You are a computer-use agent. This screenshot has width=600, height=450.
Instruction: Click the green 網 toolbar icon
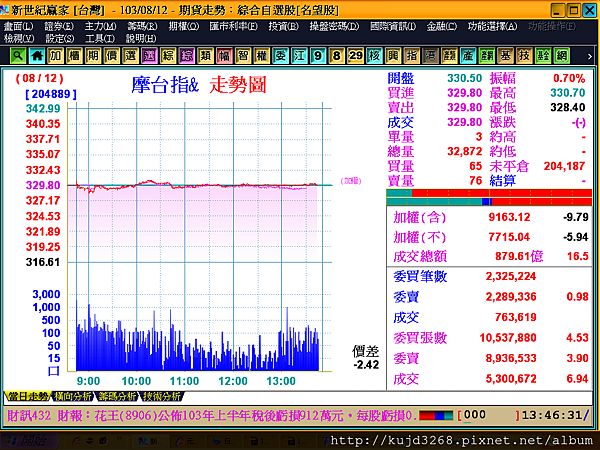562,56
